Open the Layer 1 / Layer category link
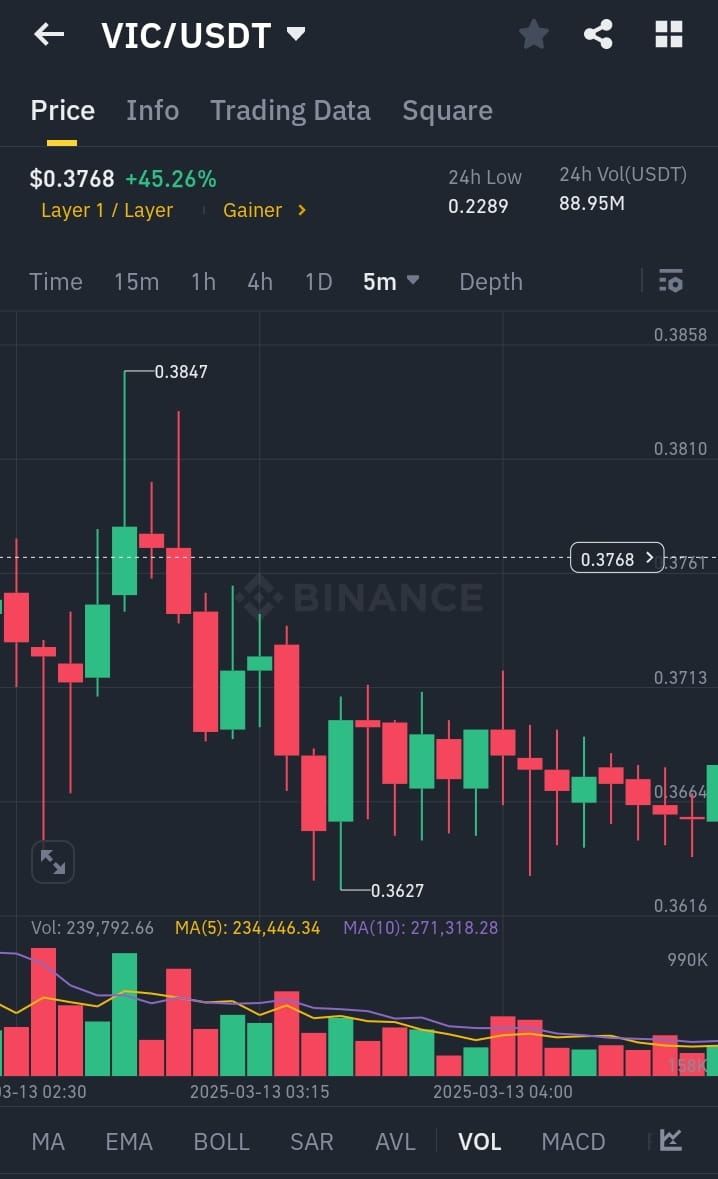Image resolution: width=718 pixels, height=1179 pixels. coord(107,211)
